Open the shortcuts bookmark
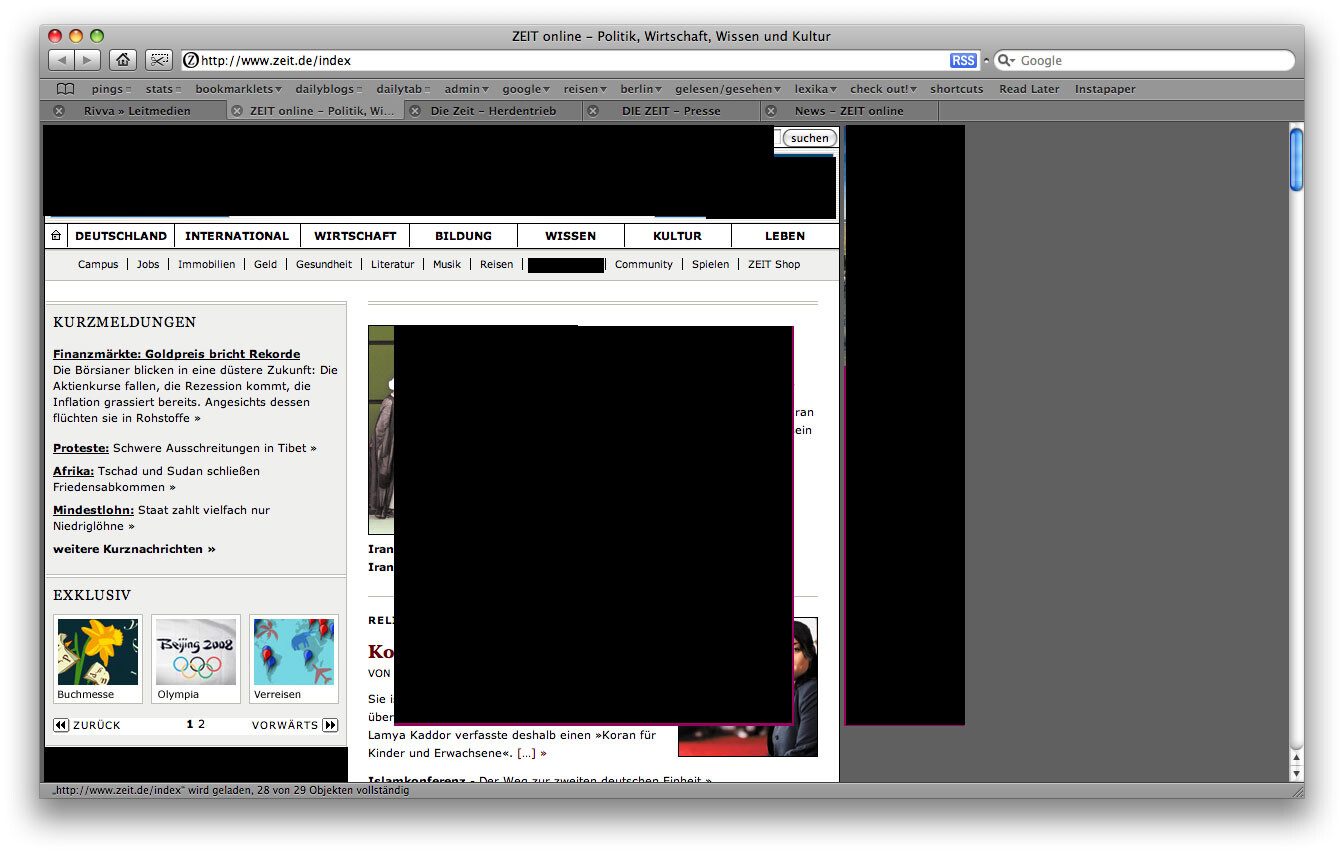This screenshot has width=1344, height=853. click(957, 89)
